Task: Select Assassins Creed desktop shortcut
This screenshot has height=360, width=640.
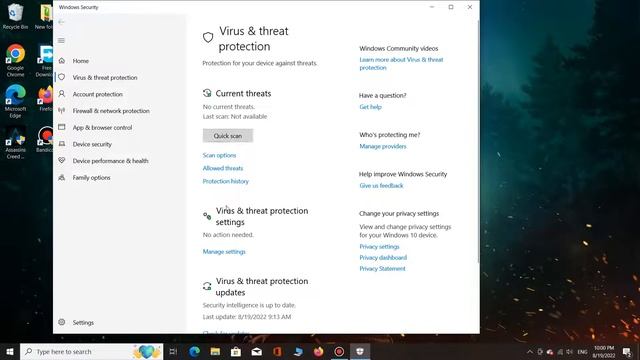Action: tap(15, 143)
